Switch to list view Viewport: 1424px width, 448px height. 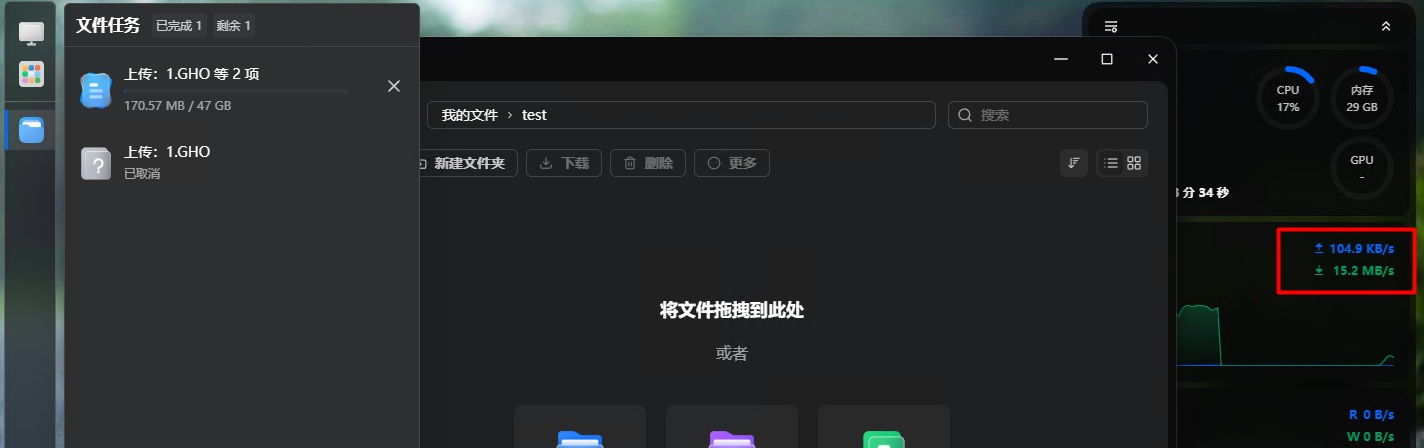[x=1111, y=163]
